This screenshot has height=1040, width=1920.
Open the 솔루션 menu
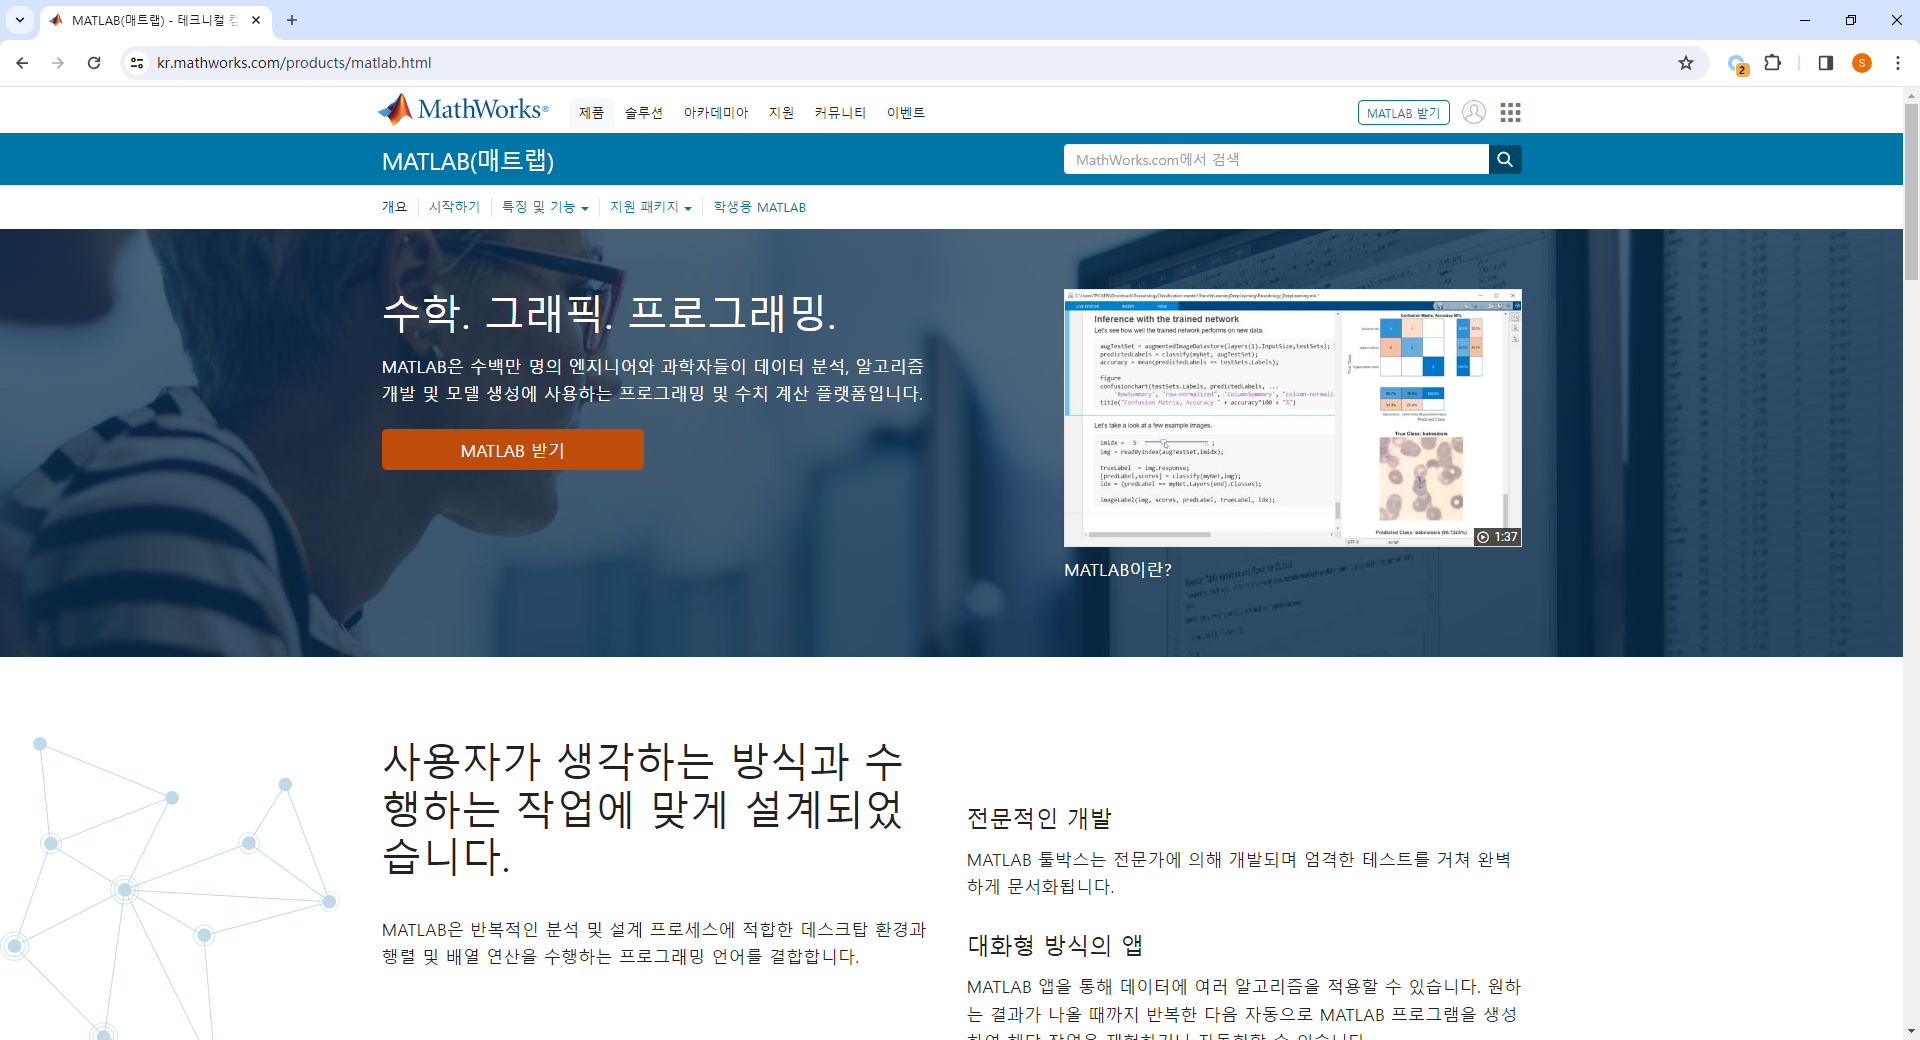tap(644, 113)
